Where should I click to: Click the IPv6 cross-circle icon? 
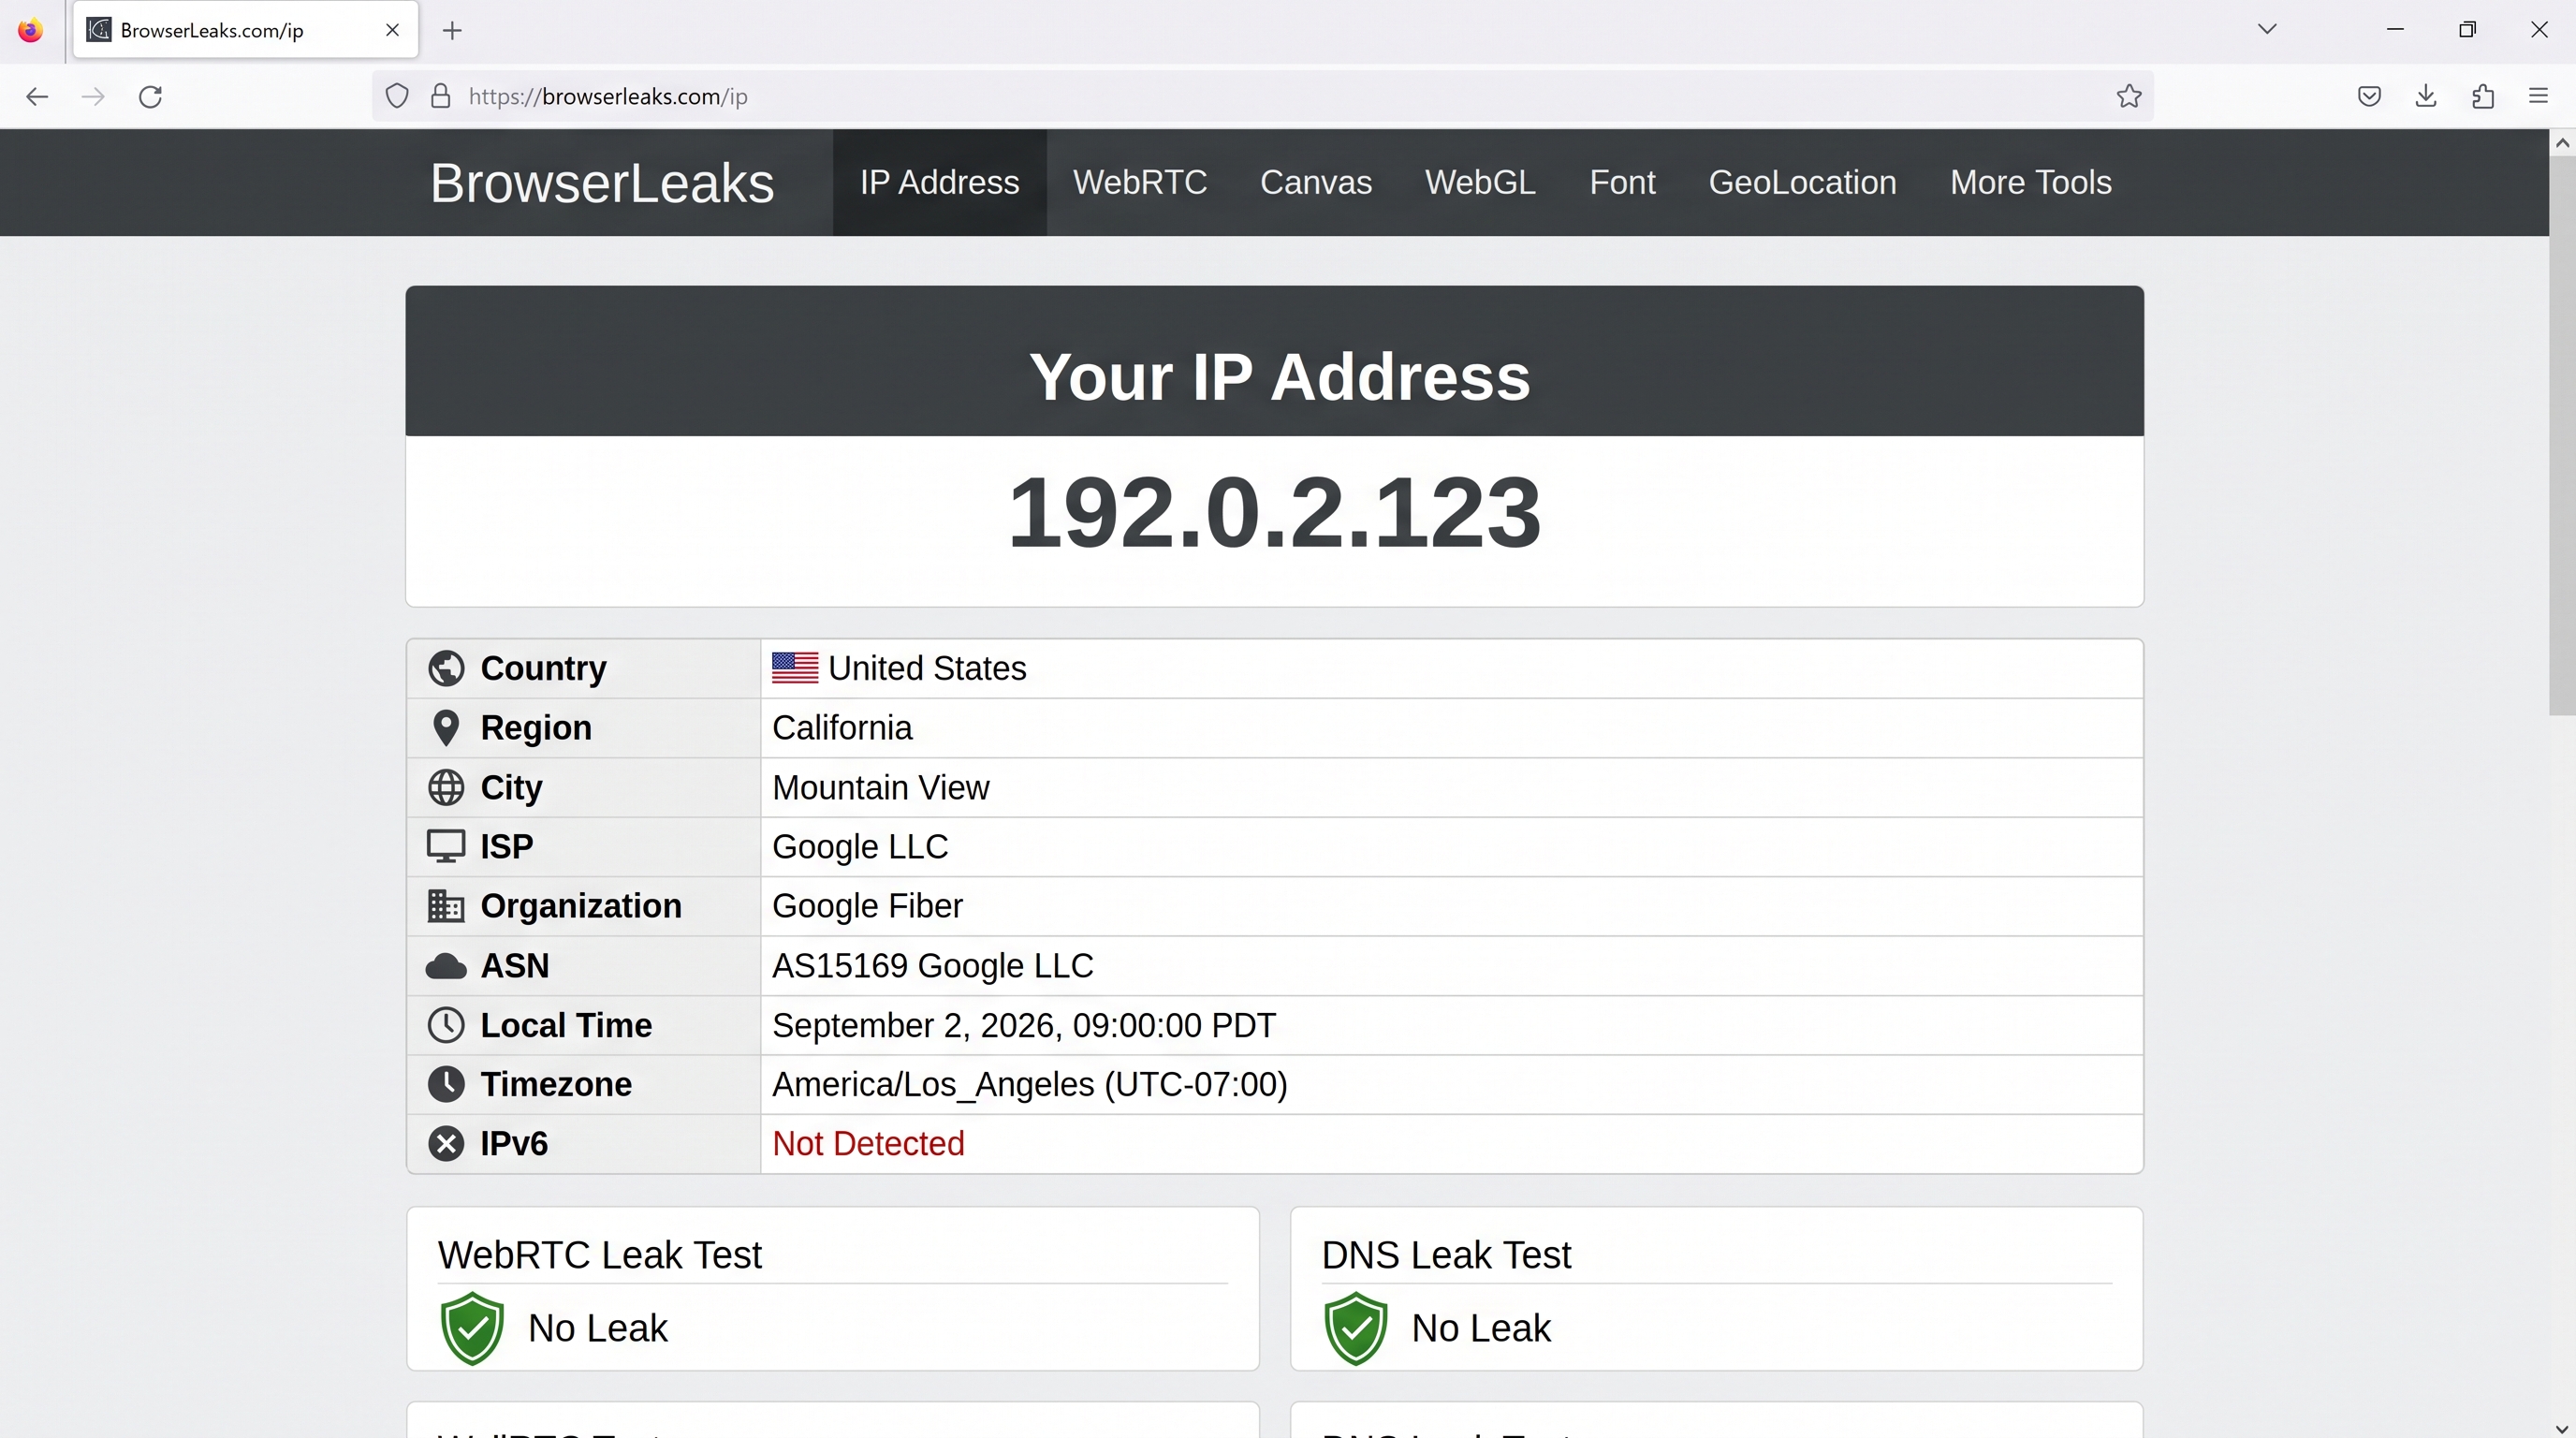[446, 1143]
